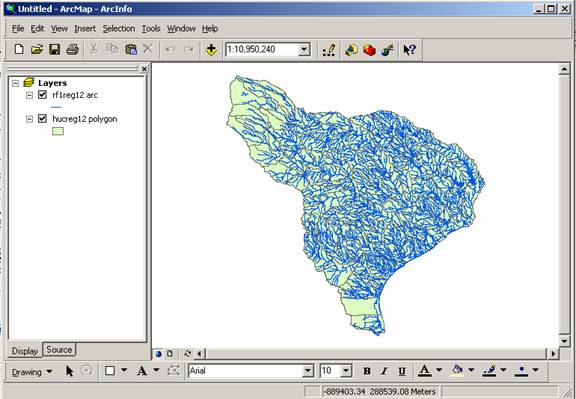
Task: Save the map with the floppy icon
Action: click(54, 49)
